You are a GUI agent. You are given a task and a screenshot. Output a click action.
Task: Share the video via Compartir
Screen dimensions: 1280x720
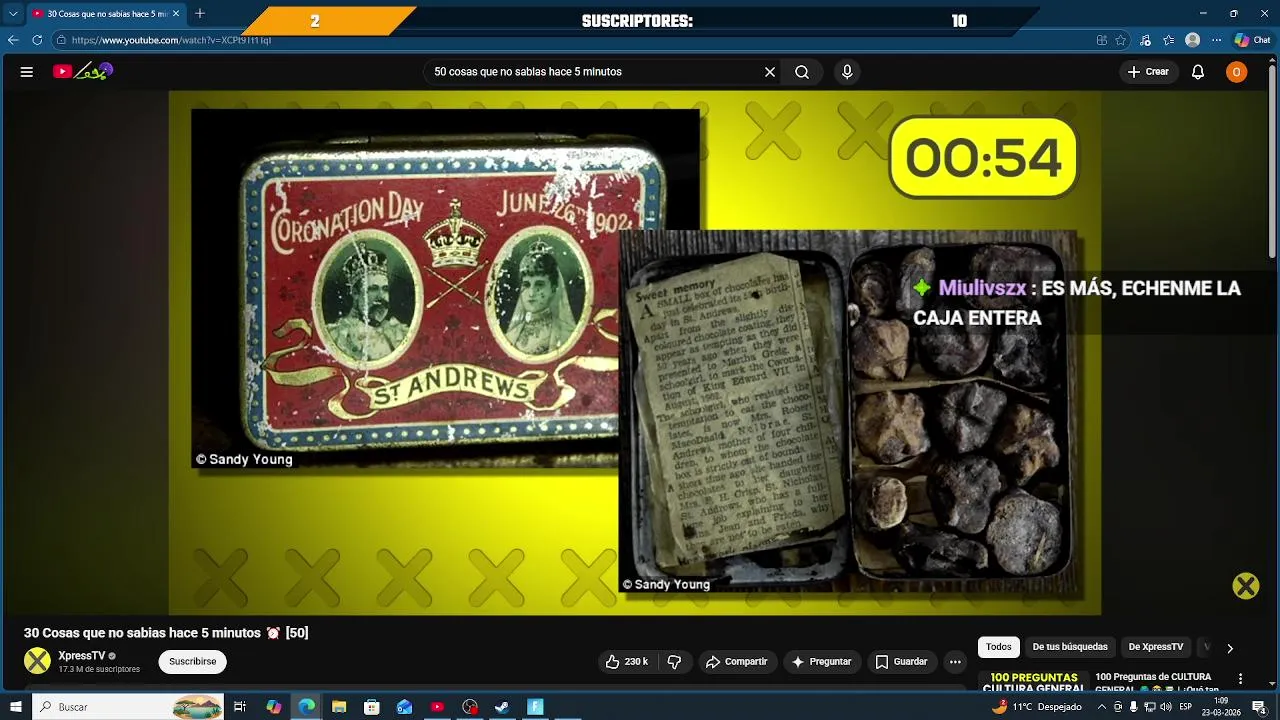point(737,662)
